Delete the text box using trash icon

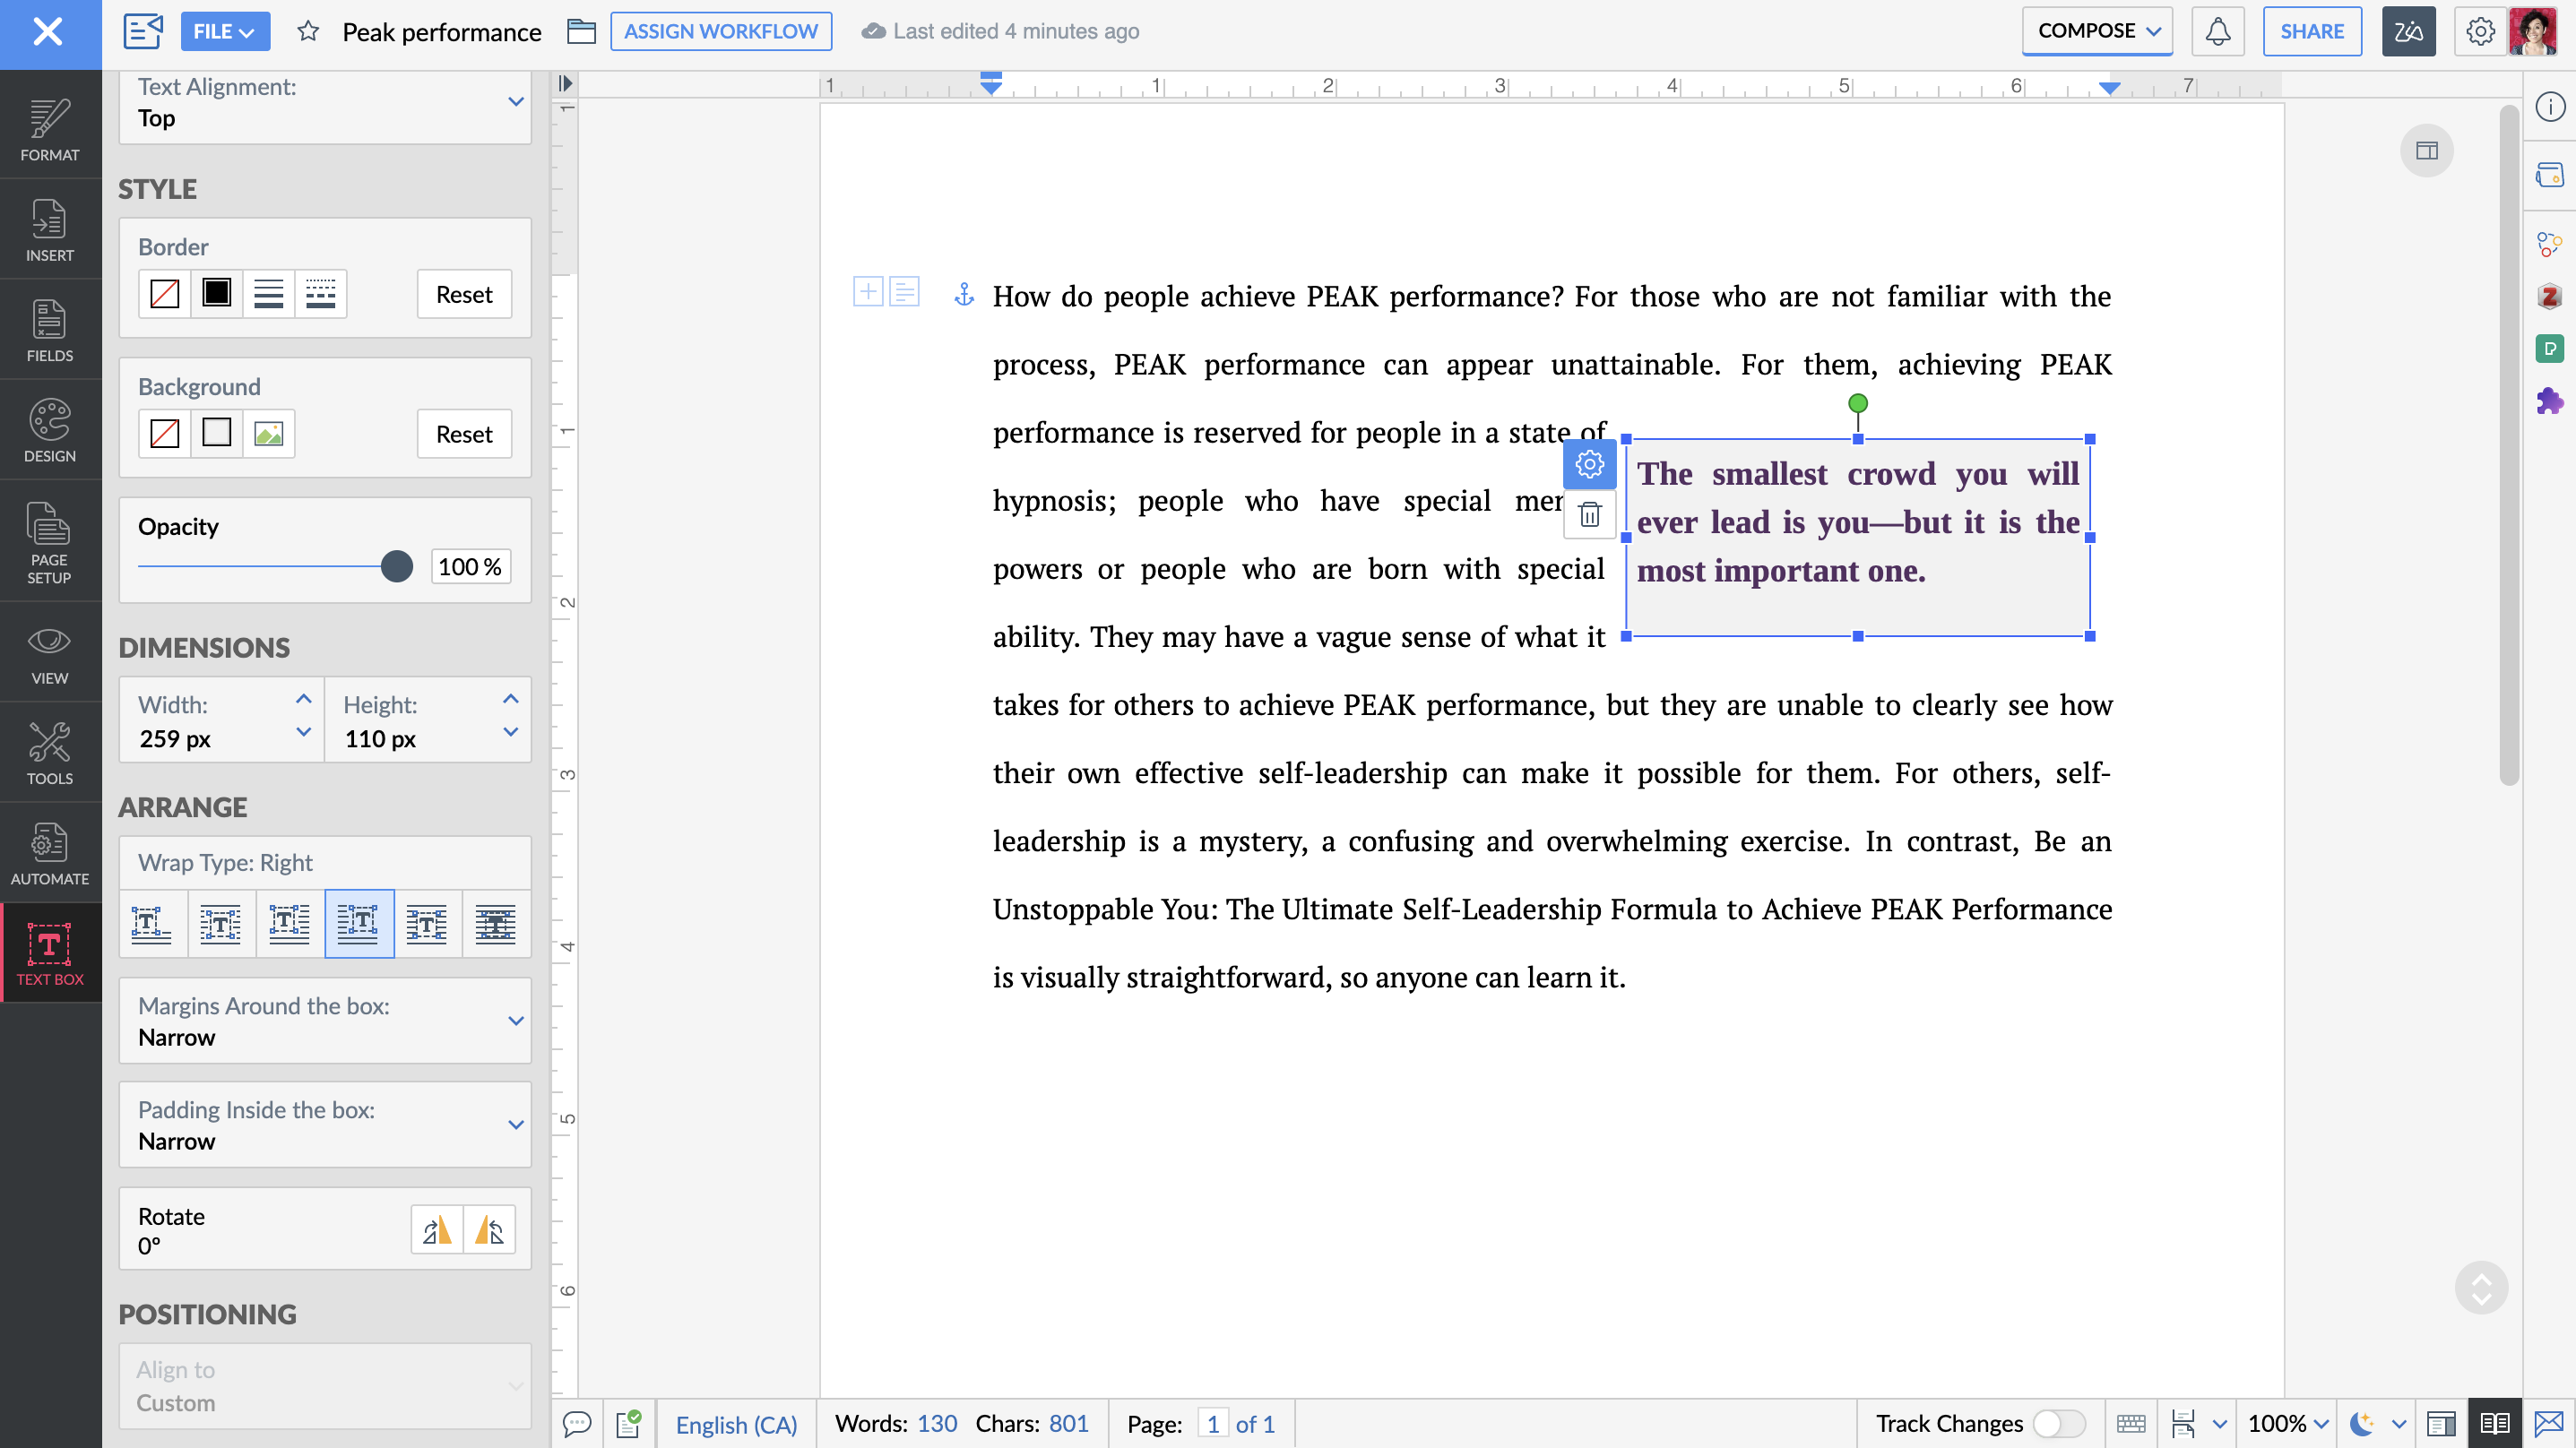[1589, 515]
